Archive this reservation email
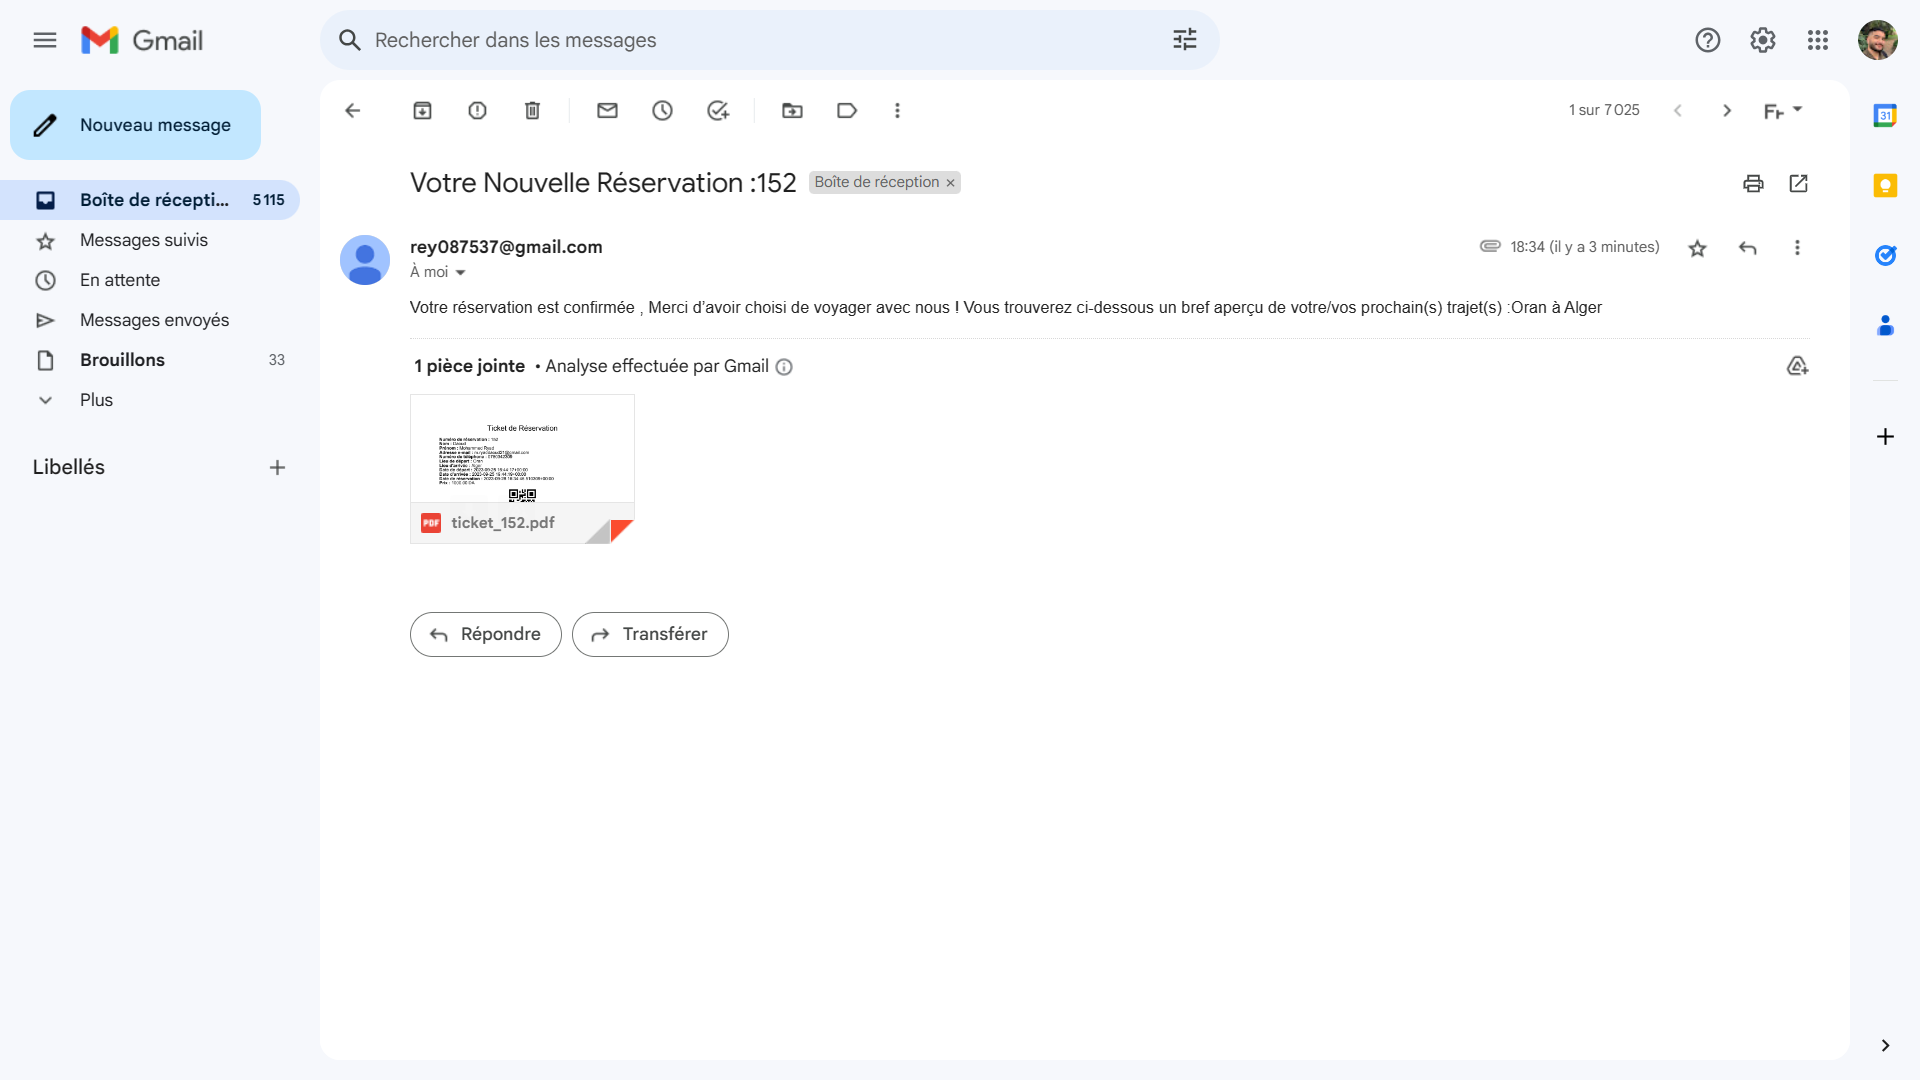The height and width of the screenshot is (1080, 1920). [x=423, y=110]
